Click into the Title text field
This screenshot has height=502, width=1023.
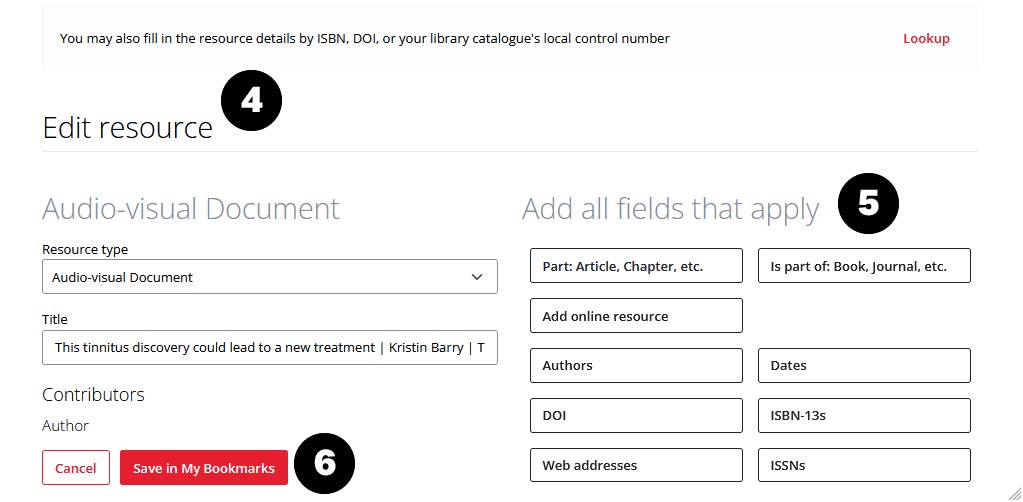(x=269, y=348)
